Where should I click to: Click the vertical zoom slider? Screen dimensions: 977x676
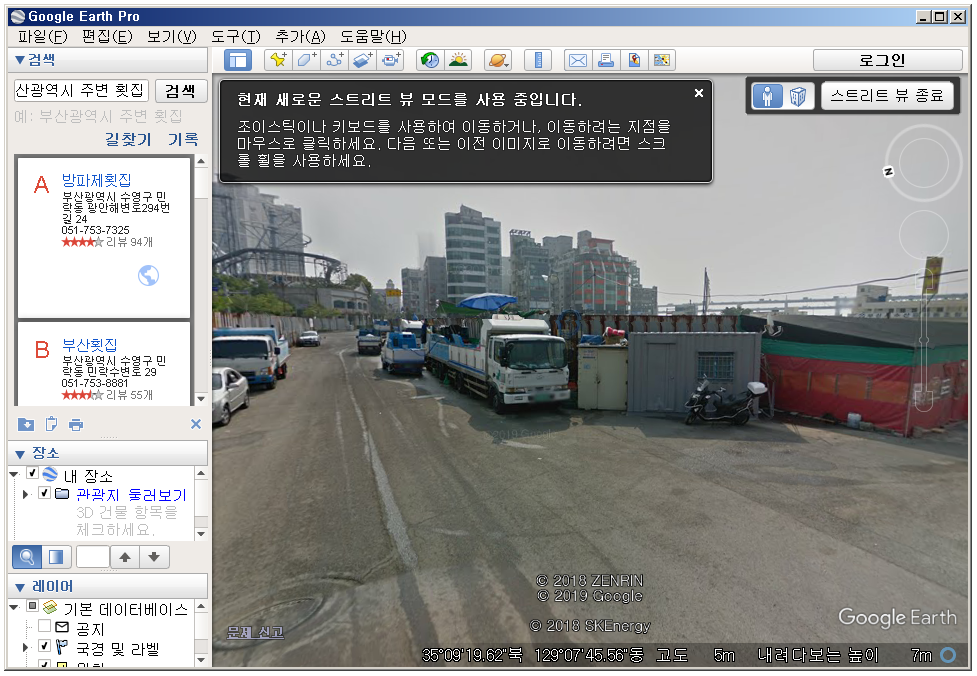coord(923,340)
